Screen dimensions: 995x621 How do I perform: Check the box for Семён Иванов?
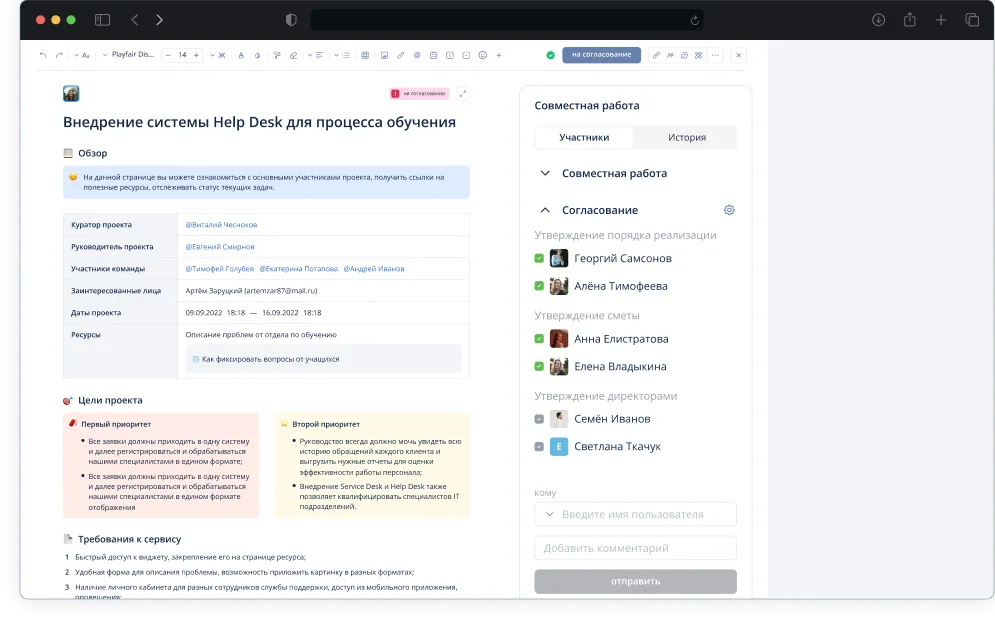pos(539,419)
